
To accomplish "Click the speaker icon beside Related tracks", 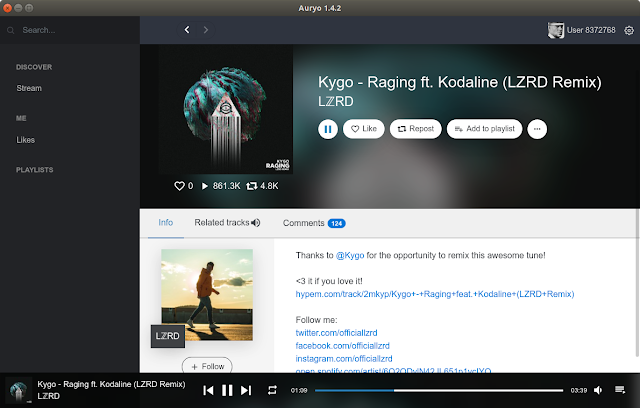I will coord(256,223).
